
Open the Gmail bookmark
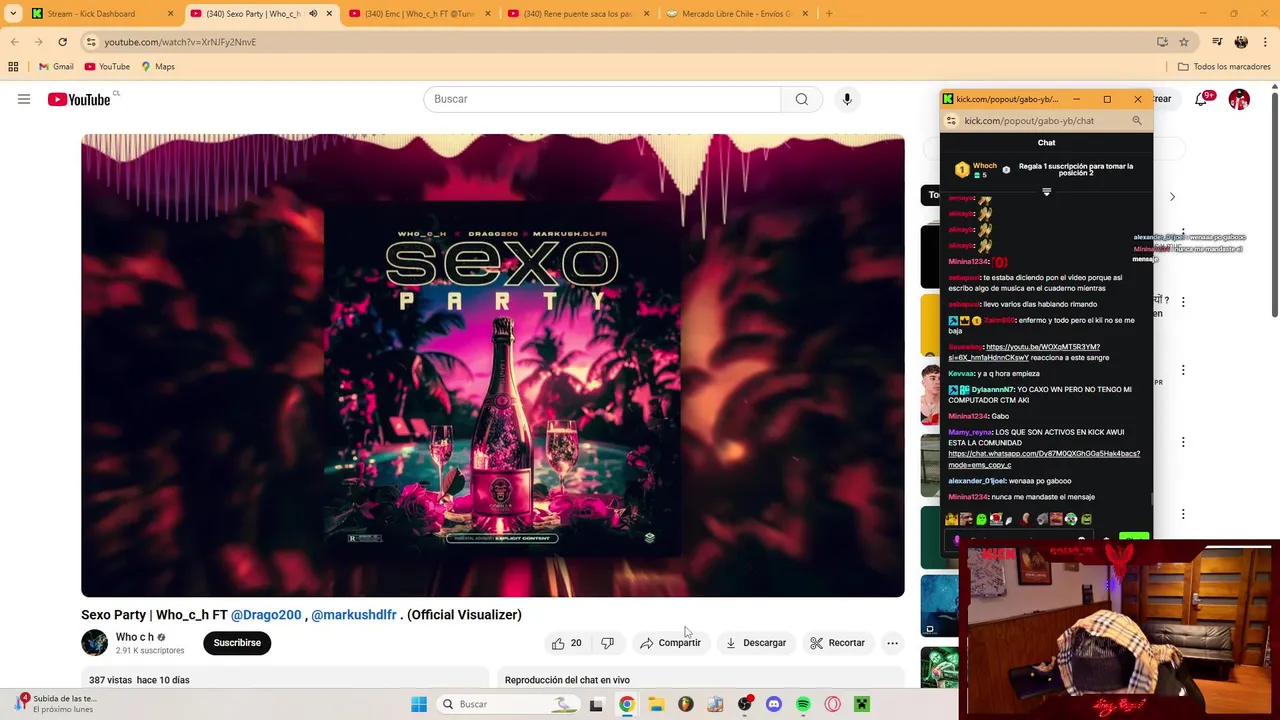tap(56, 67)
